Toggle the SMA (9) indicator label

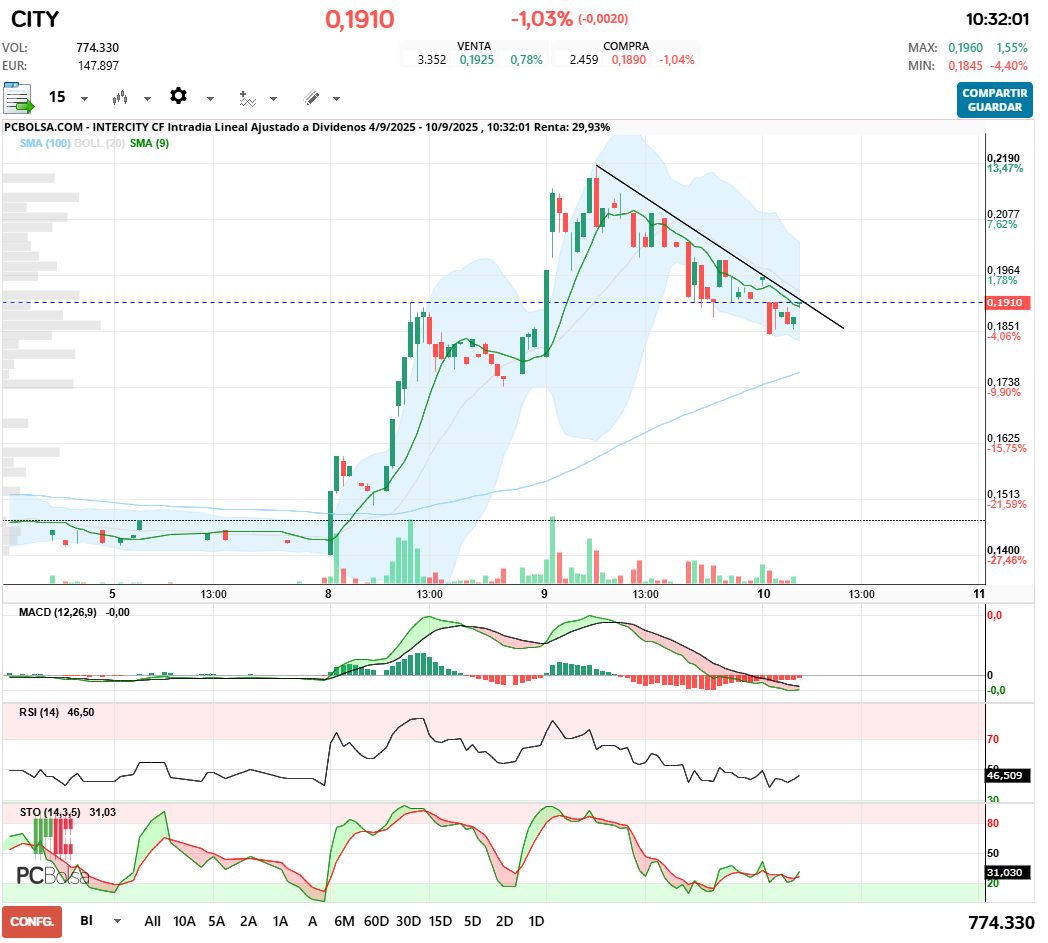(x=150, y=143)
